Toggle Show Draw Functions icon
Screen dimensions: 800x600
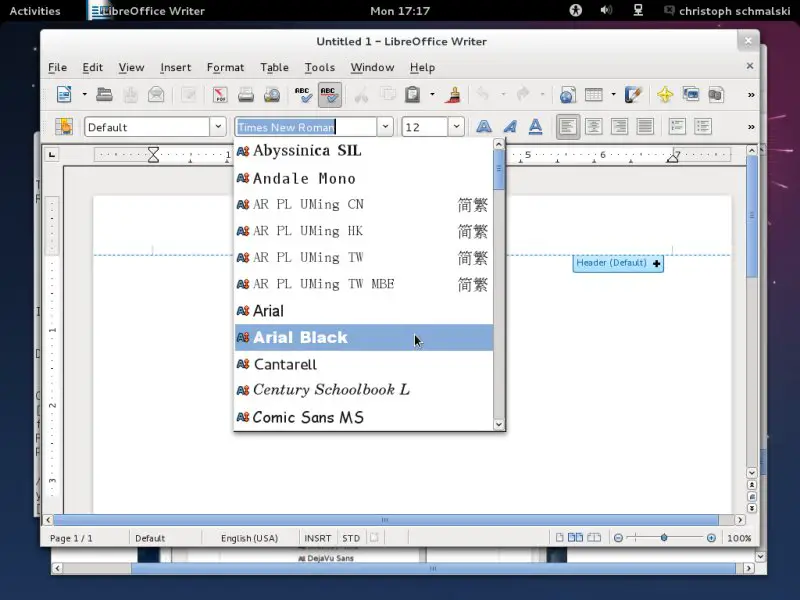click(633, 94)
